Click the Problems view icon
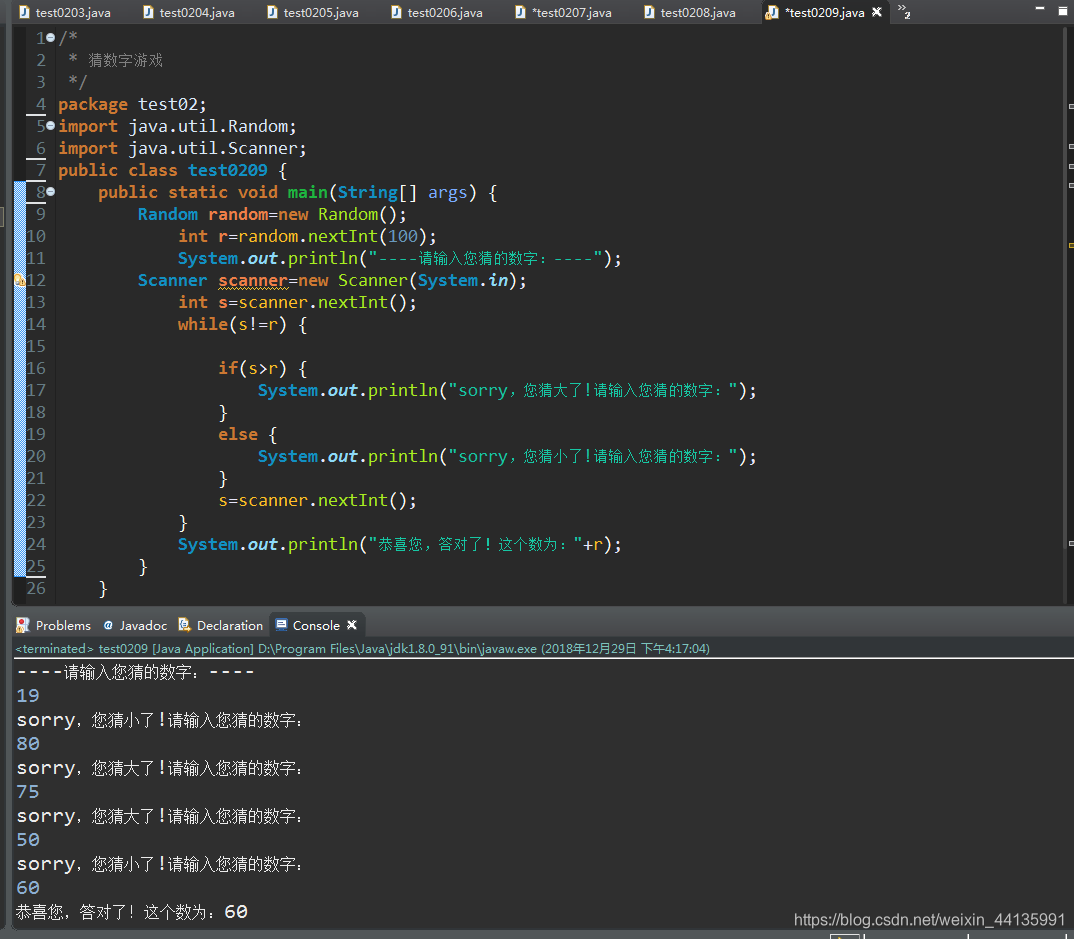 click(23, 625)
